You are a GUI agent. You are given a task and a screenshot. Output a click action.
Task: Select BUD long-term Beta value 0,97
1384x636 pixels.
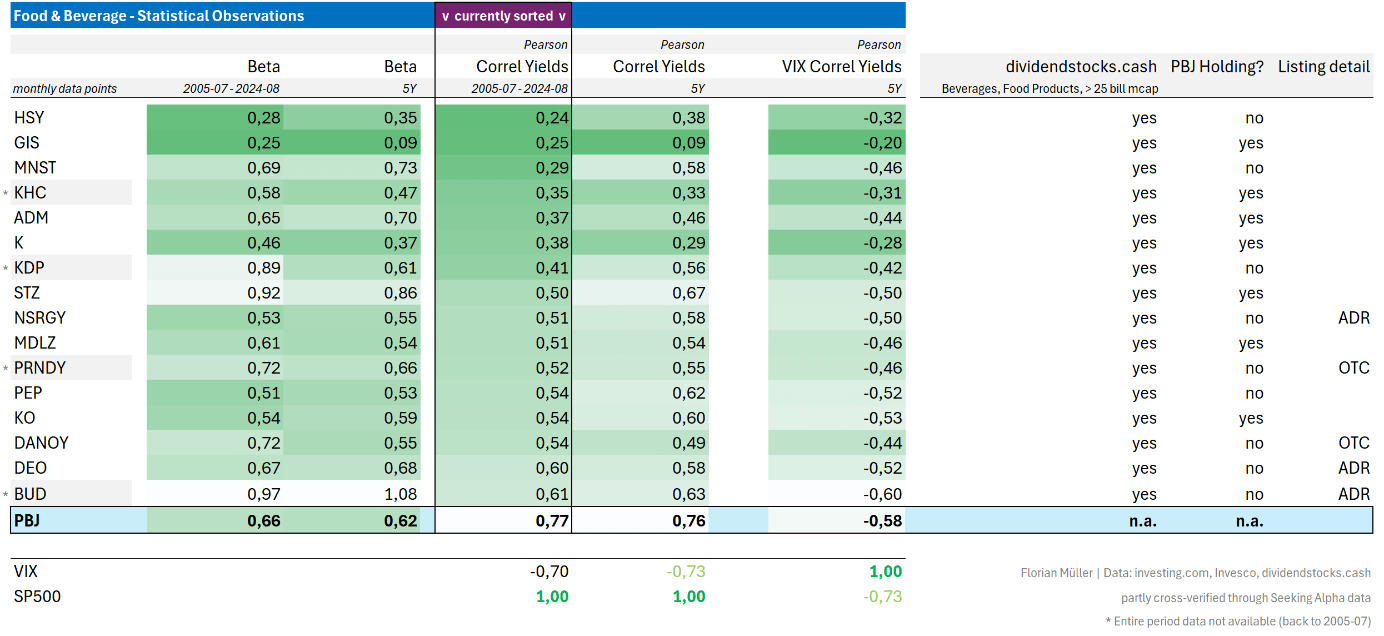tap(264, 494)
